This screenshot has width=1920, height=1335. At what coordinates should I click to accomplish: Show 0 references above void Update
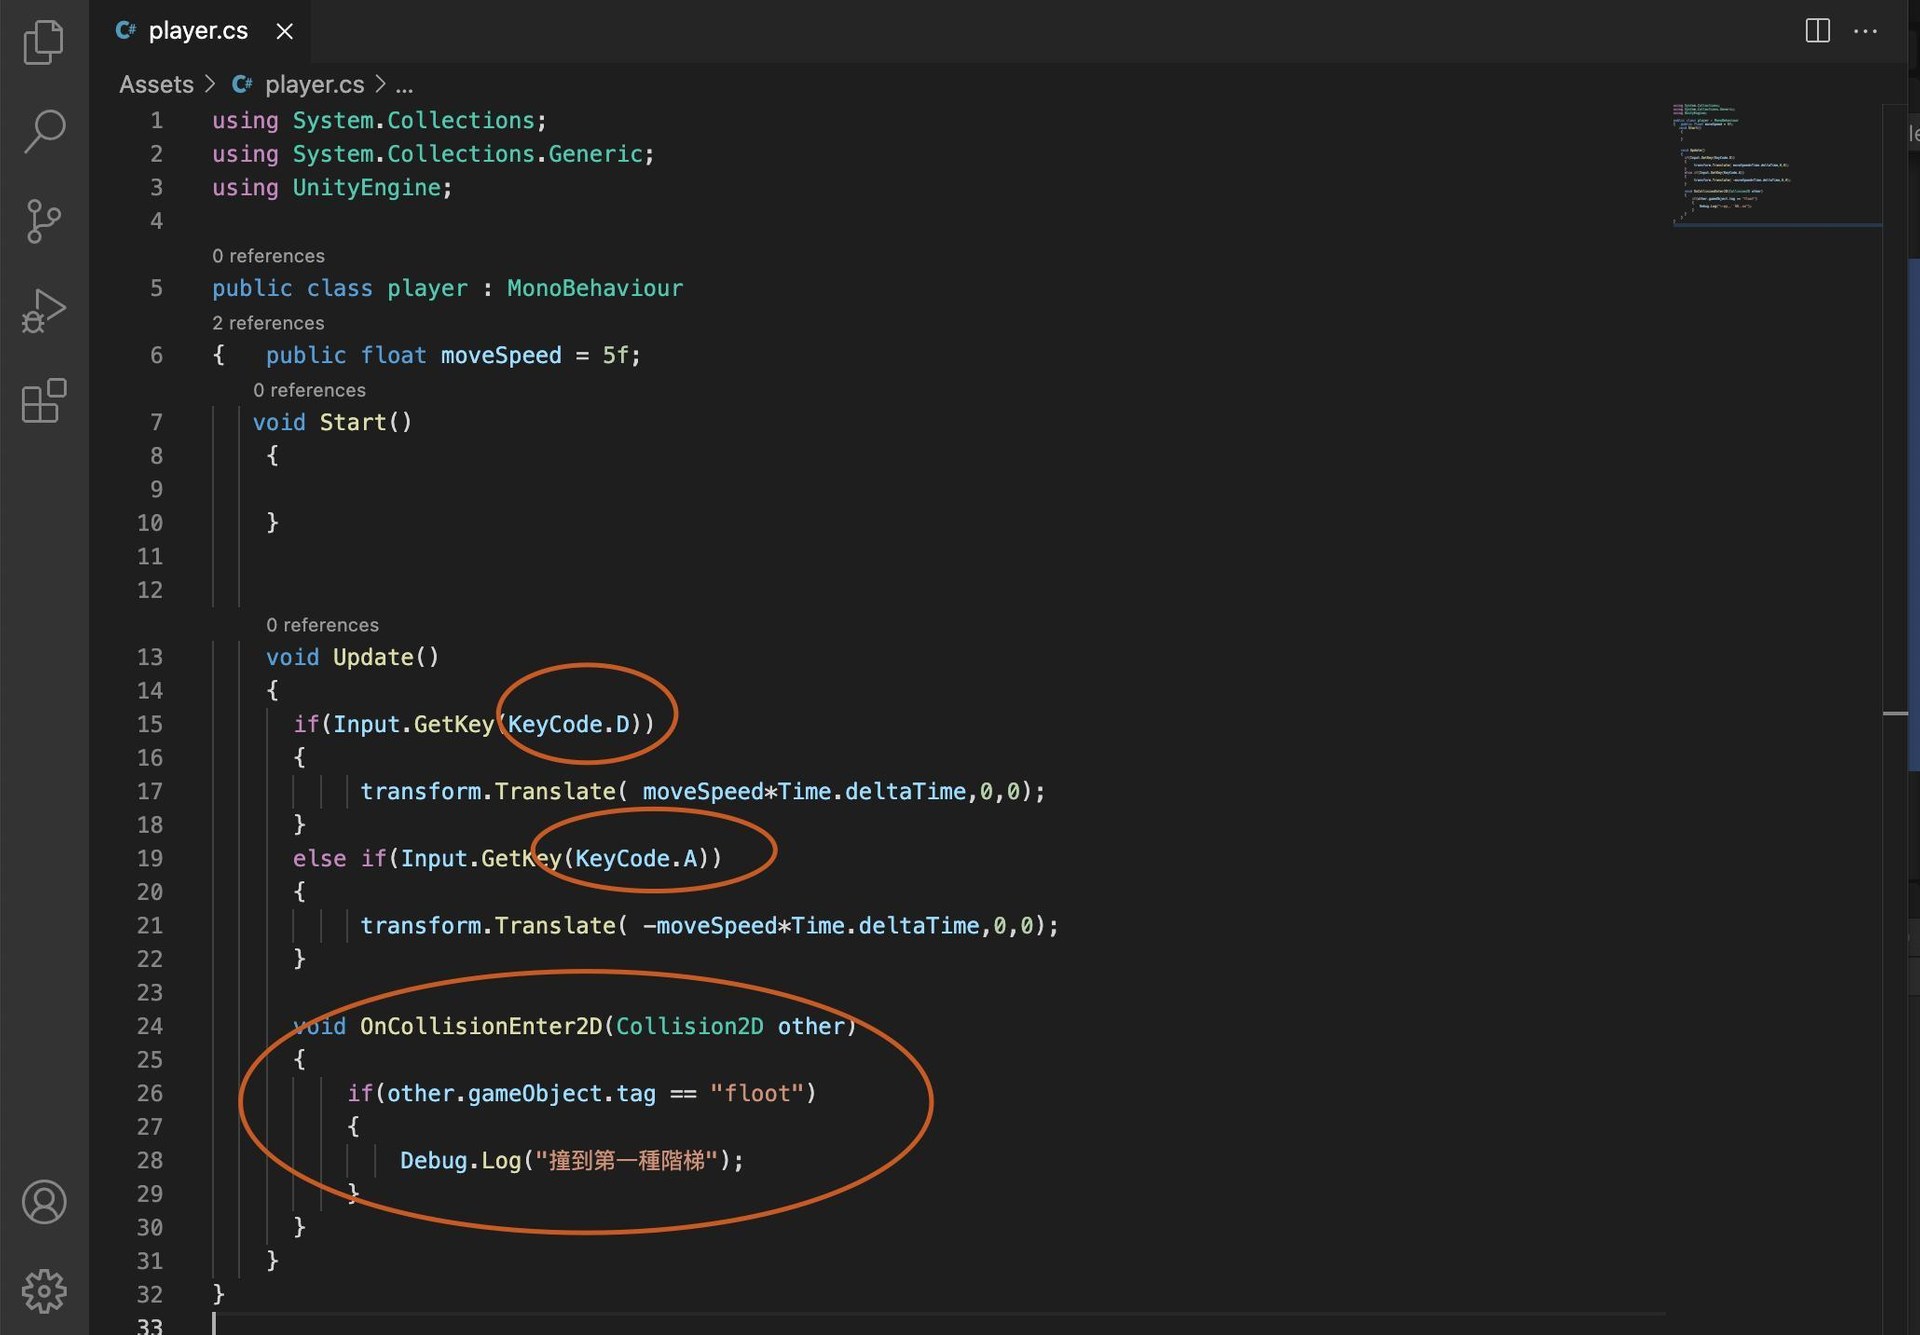coord(322,625)
